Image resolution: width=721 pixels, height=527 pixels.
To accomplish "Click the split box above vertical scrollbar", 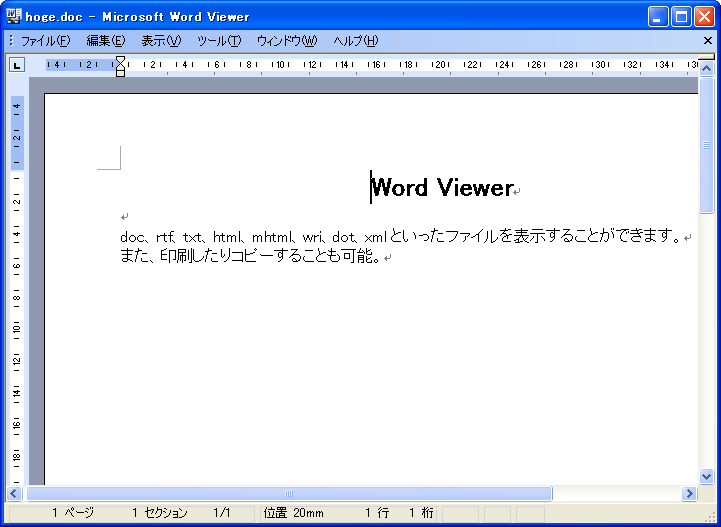I will coord(706,57).
